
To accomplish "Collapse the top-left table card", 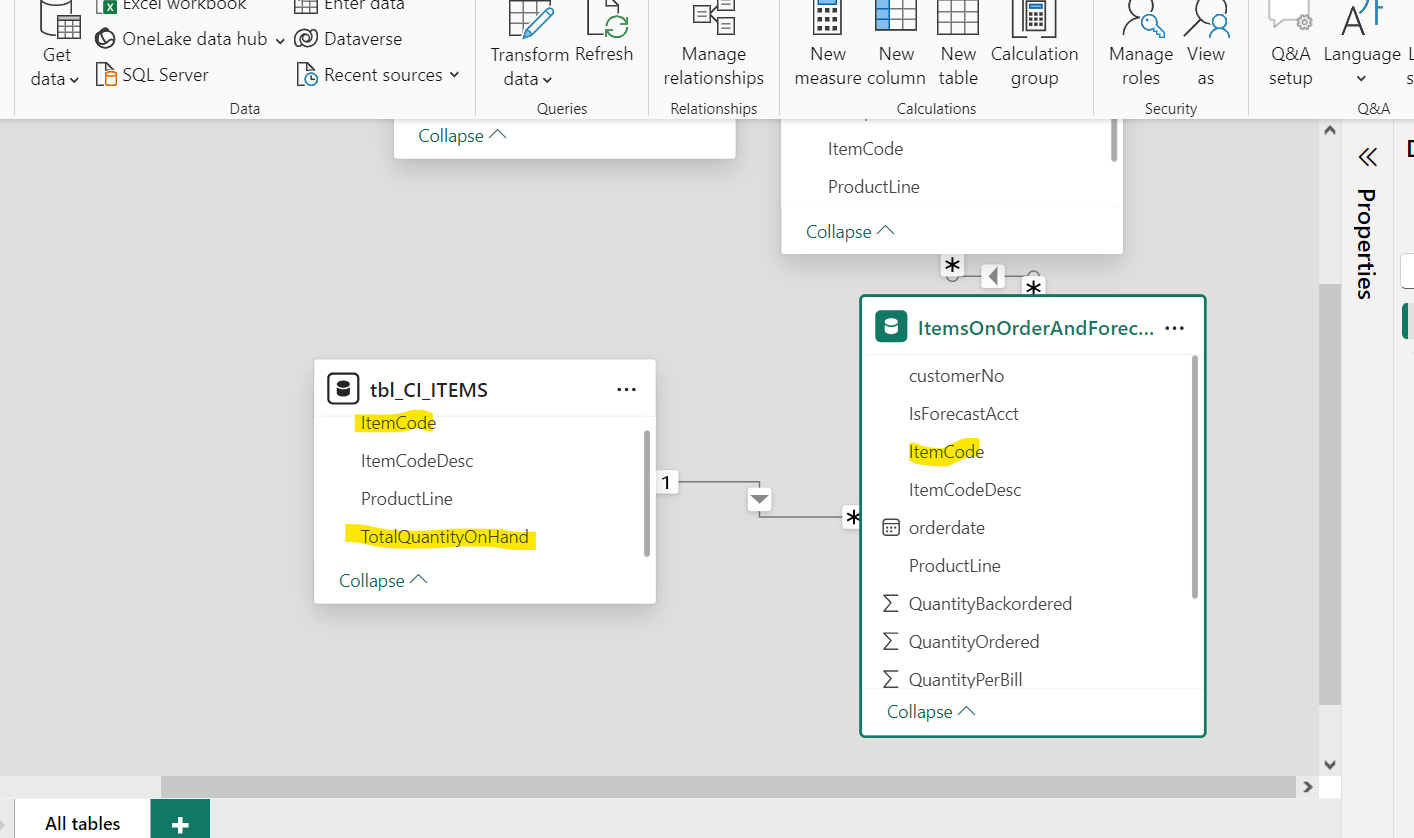I will (462, 135).
